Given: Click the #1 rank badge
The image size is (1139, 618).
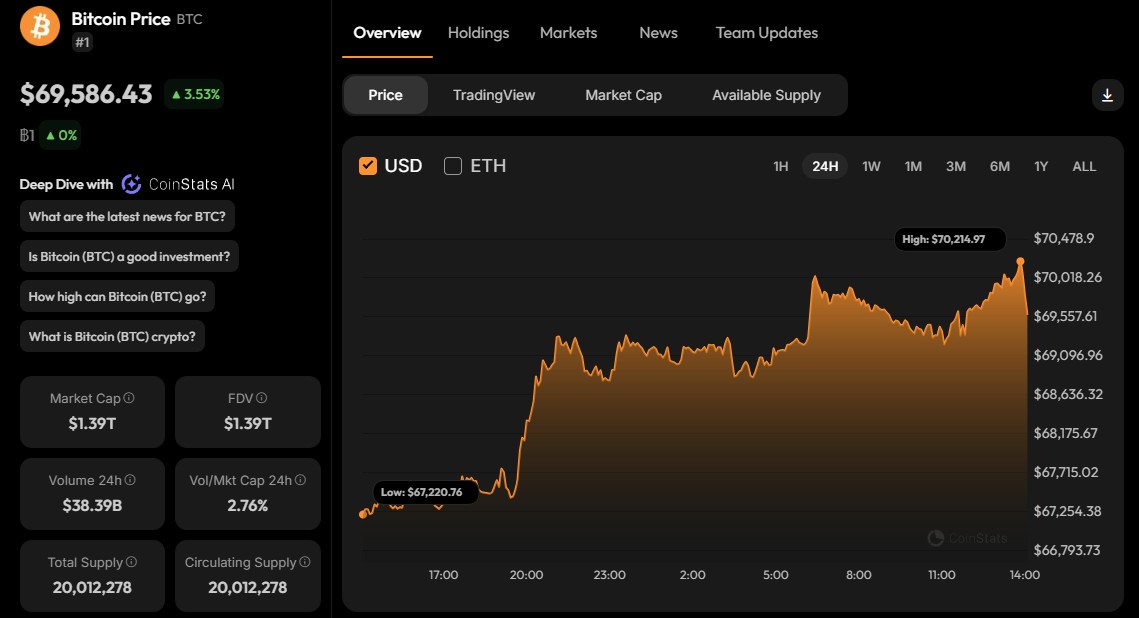Looking at the screenshot, I should (81, 42).
